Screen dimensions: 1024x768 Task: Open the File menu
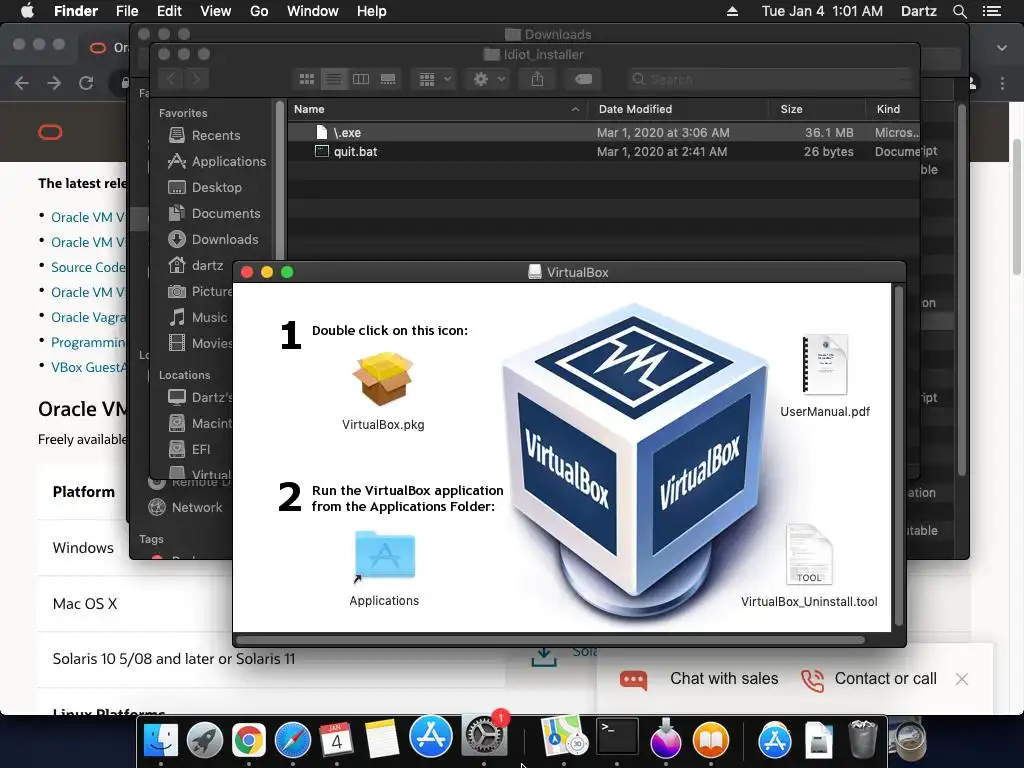tap(127, 11)
